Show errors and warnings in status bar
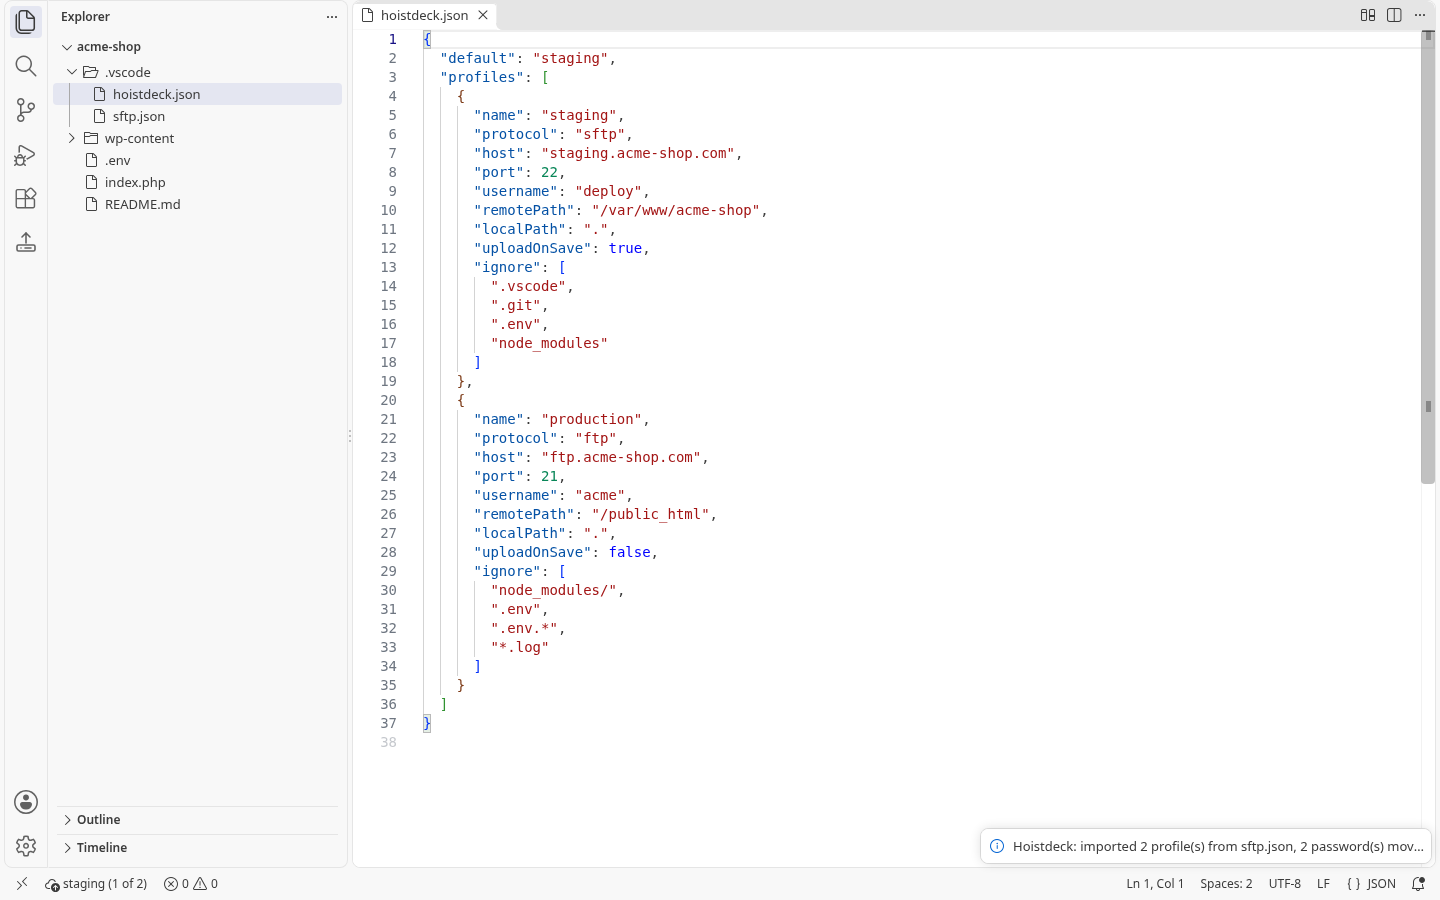Viewport: 1440px width, 900px height. (x=191, y=884)
